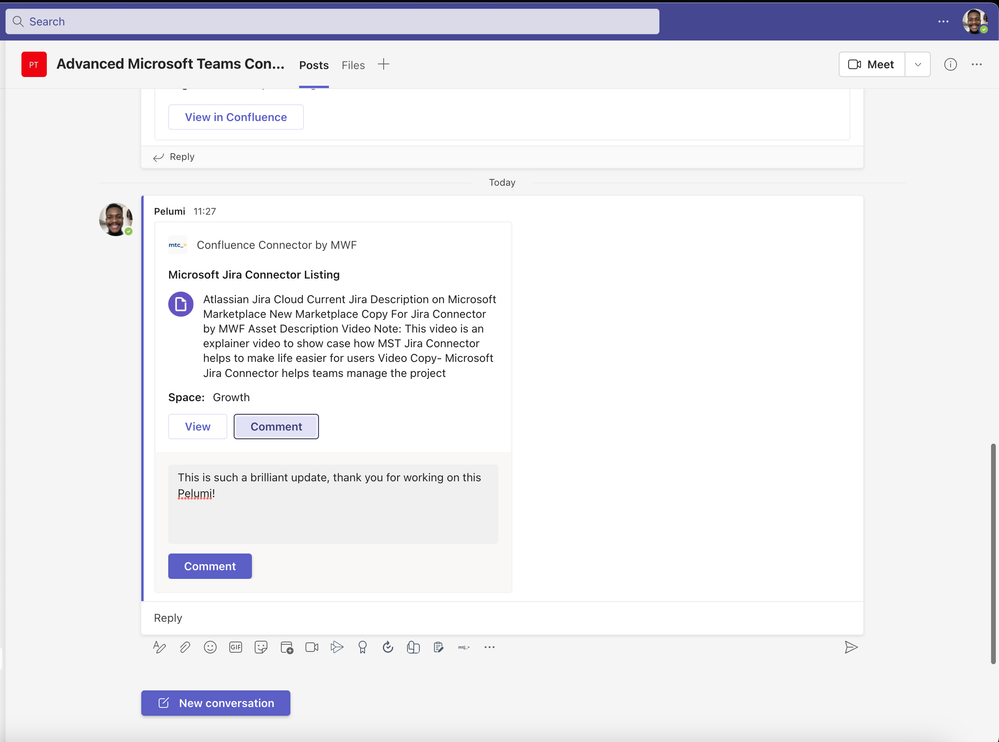
Task: Switch to the Files tab
Action: [x=353, y=65]
